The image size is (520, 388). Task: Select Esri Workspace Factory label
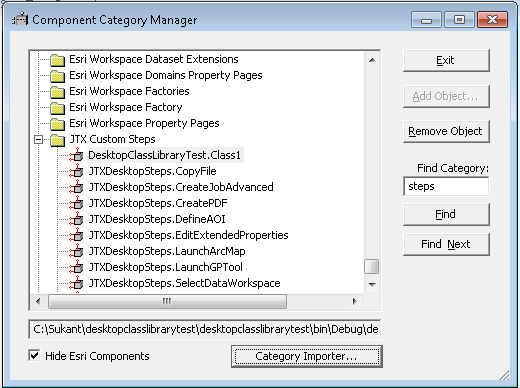click(126, 107)
